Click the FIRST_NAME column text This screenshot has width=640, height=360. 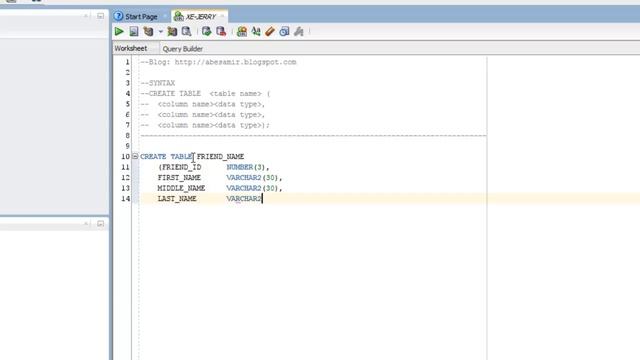179,178
